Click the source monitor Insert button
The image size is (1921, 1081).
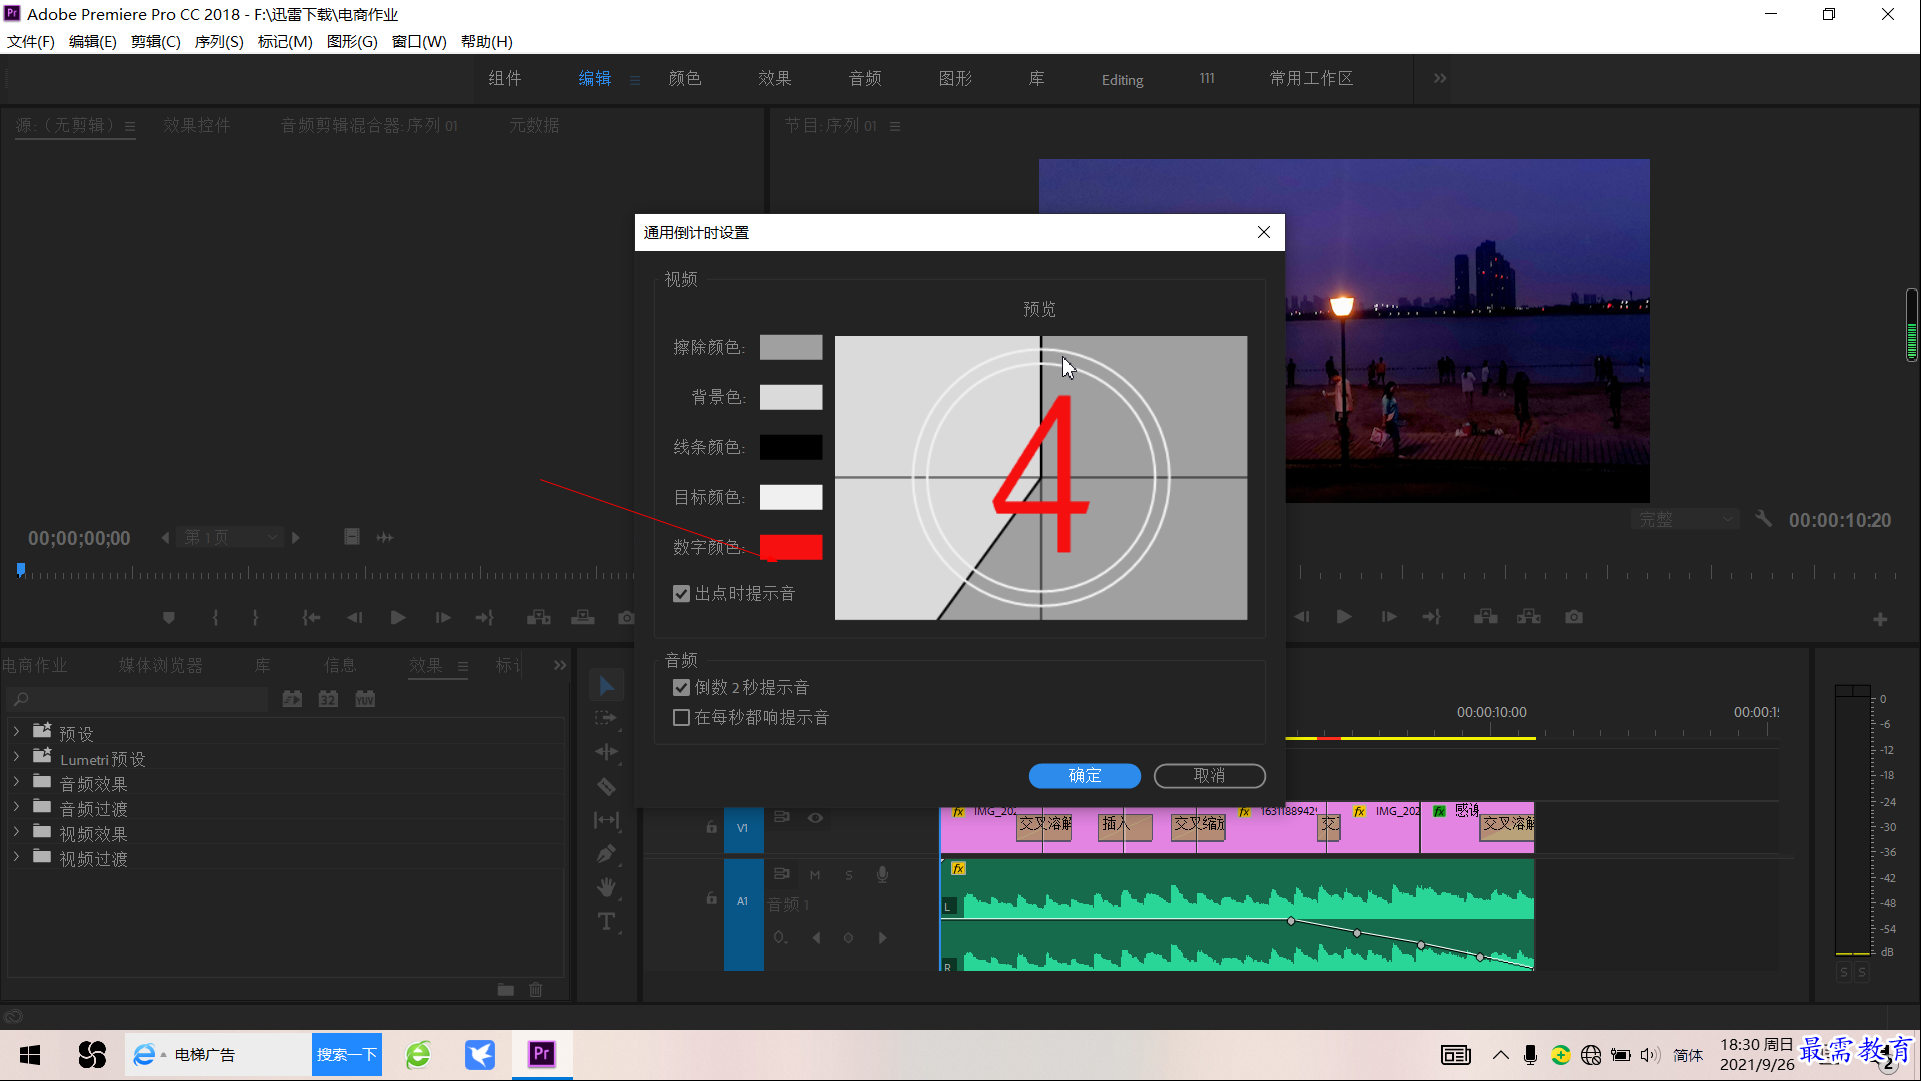coord(539,618)
